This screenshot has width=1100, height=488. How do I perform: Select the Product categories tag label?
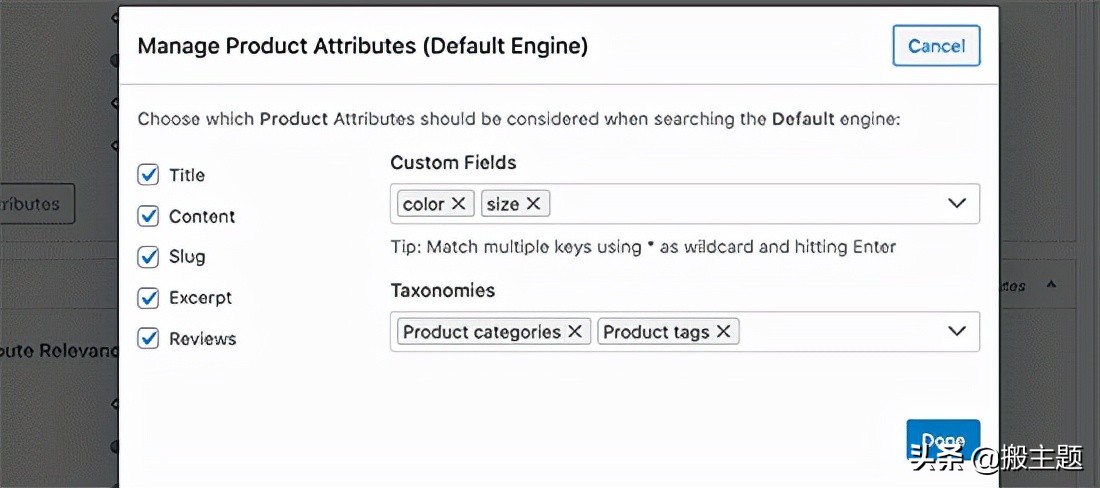click(x=482, y=332)
